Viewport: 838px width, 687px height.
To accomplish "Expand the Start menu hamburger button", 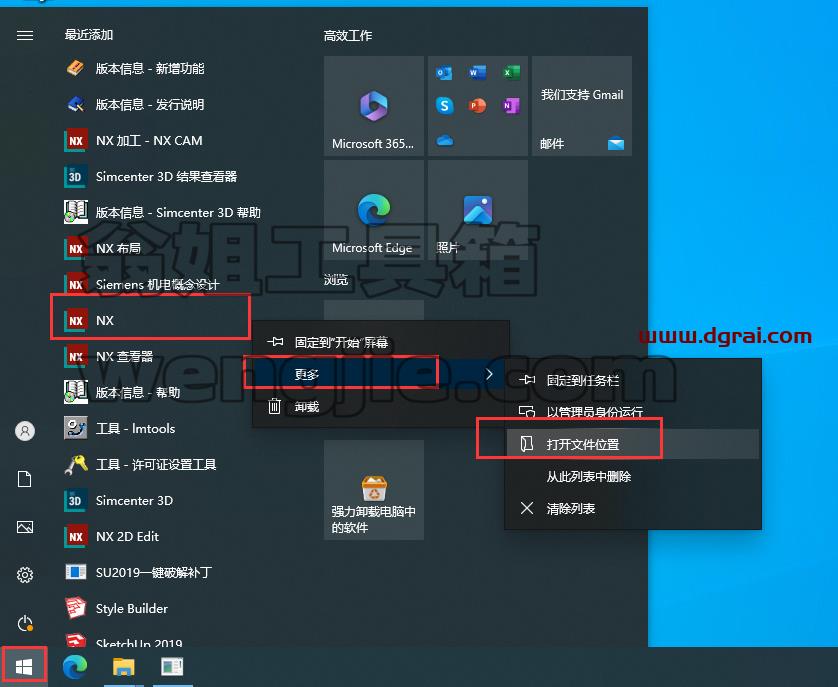I will (x=25, y=35).
